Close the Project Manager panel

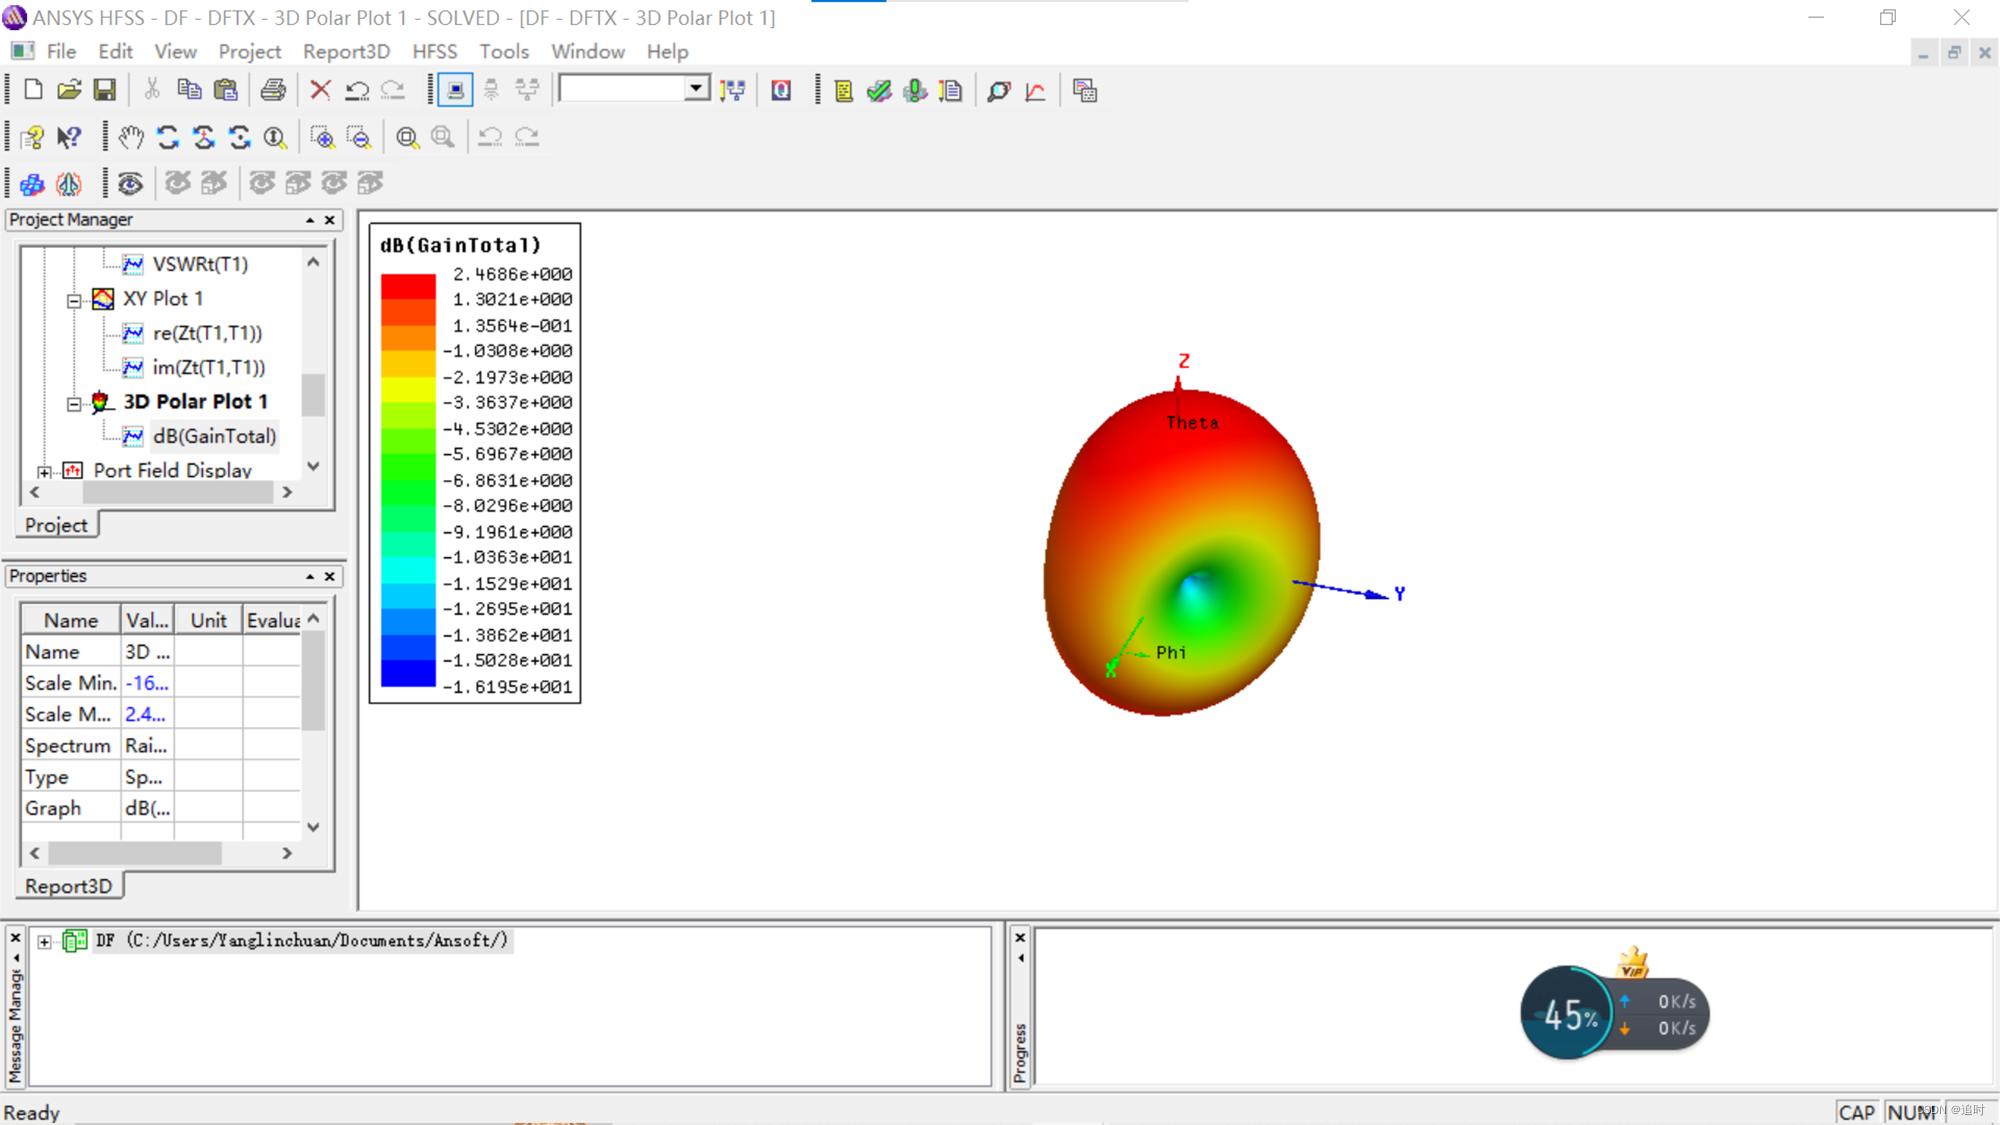(x=330, y=220)
